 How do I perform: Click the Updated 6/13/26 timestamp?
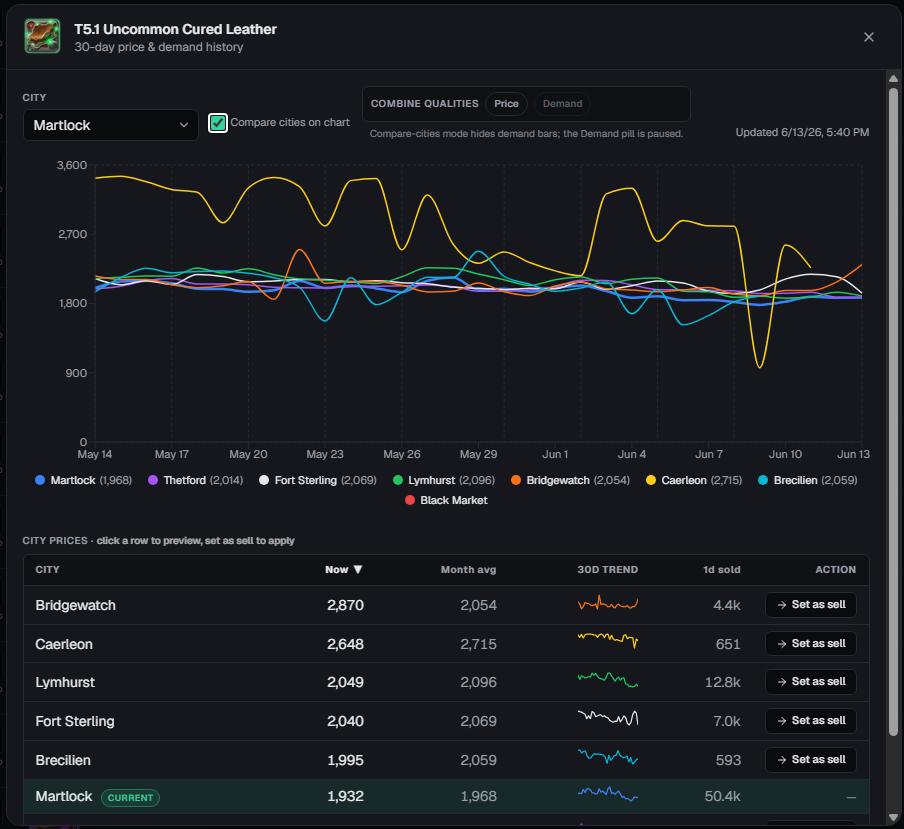click(802, 133)
